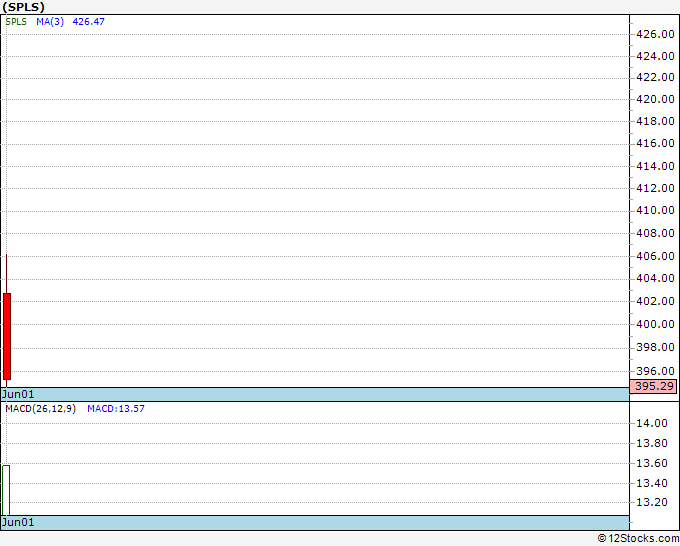Screen dimensions: 680x546
Task: Click the MACD:13.57 value readout
Action: click(x=116, y=409)
